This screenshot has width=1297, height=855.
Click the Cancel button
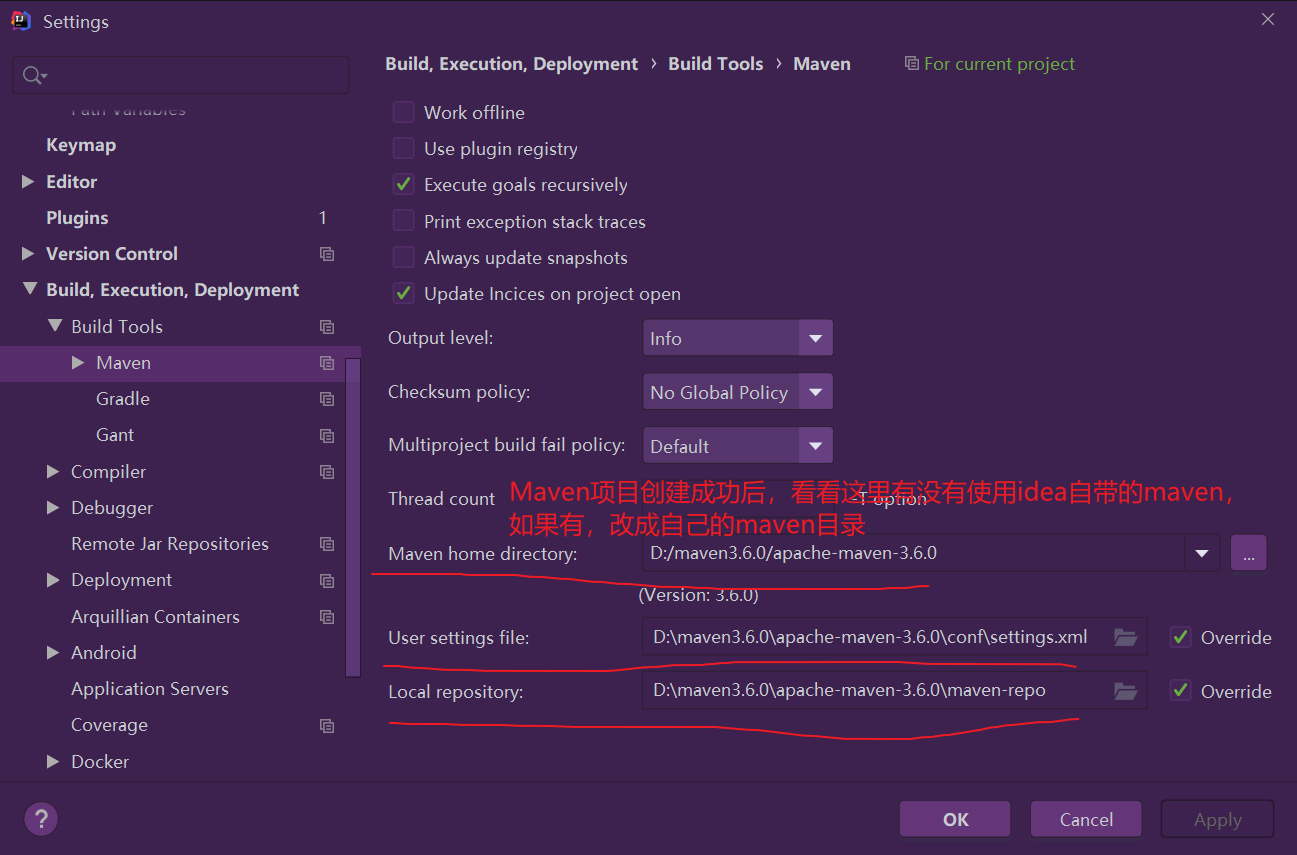[x=1086, y=819]
